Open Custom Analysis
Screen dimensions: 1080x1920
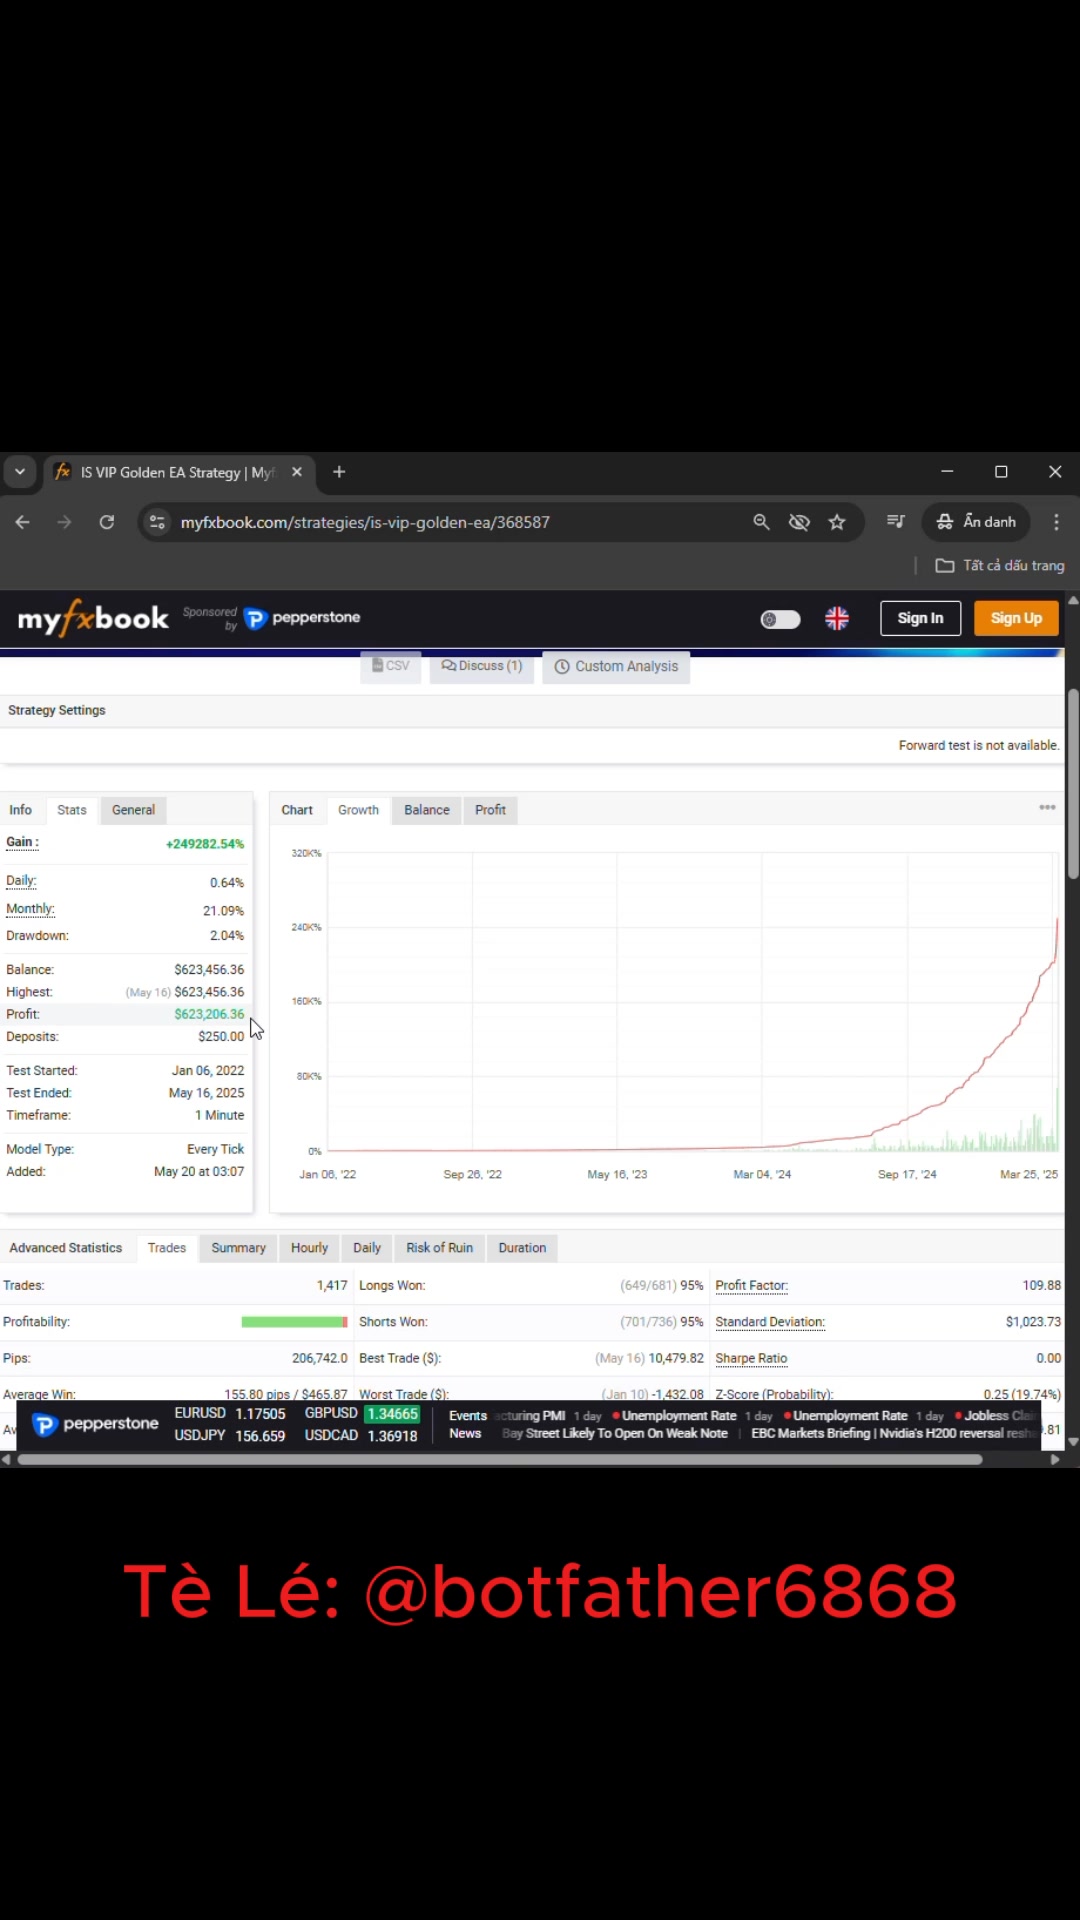tap(616, 666)
